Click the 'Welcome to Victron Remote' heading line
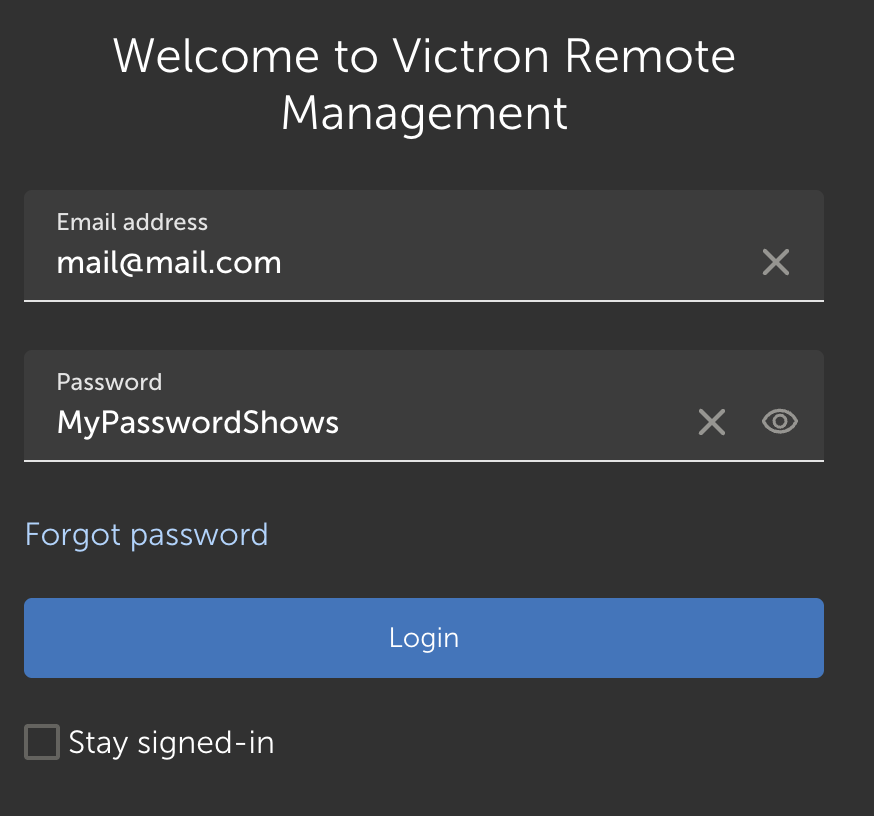 [424, 57]
